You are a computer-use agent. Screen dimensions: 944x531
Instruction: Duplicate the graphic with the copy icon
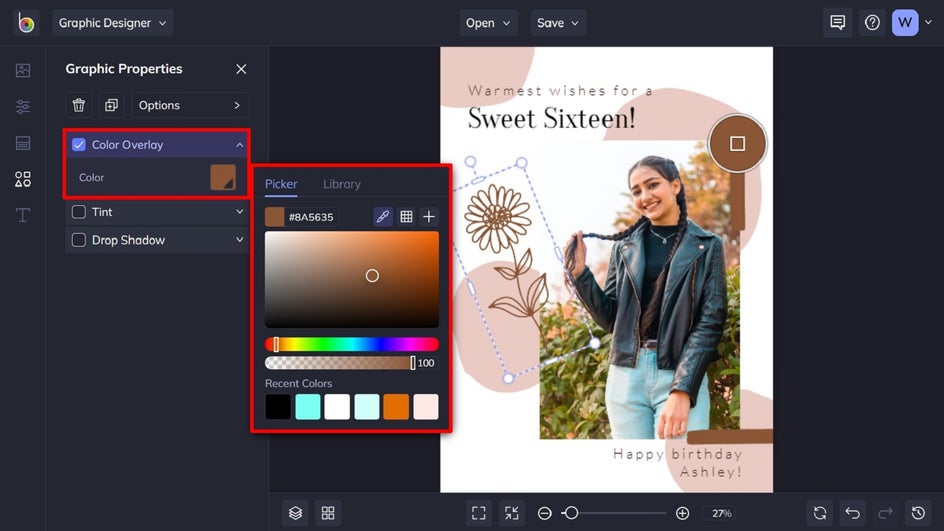111,105
